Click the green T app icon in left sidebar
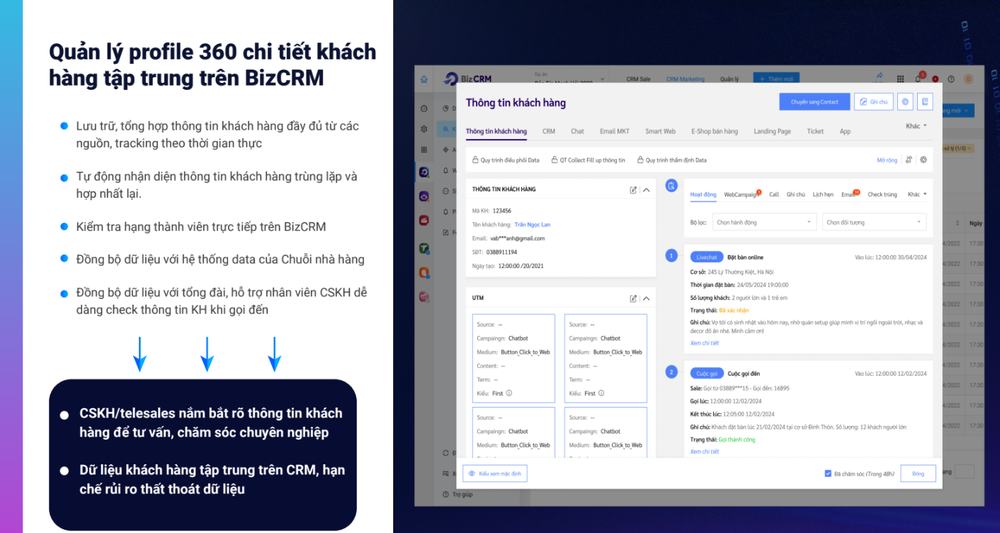1000x533 pixels. coord(424,249)
